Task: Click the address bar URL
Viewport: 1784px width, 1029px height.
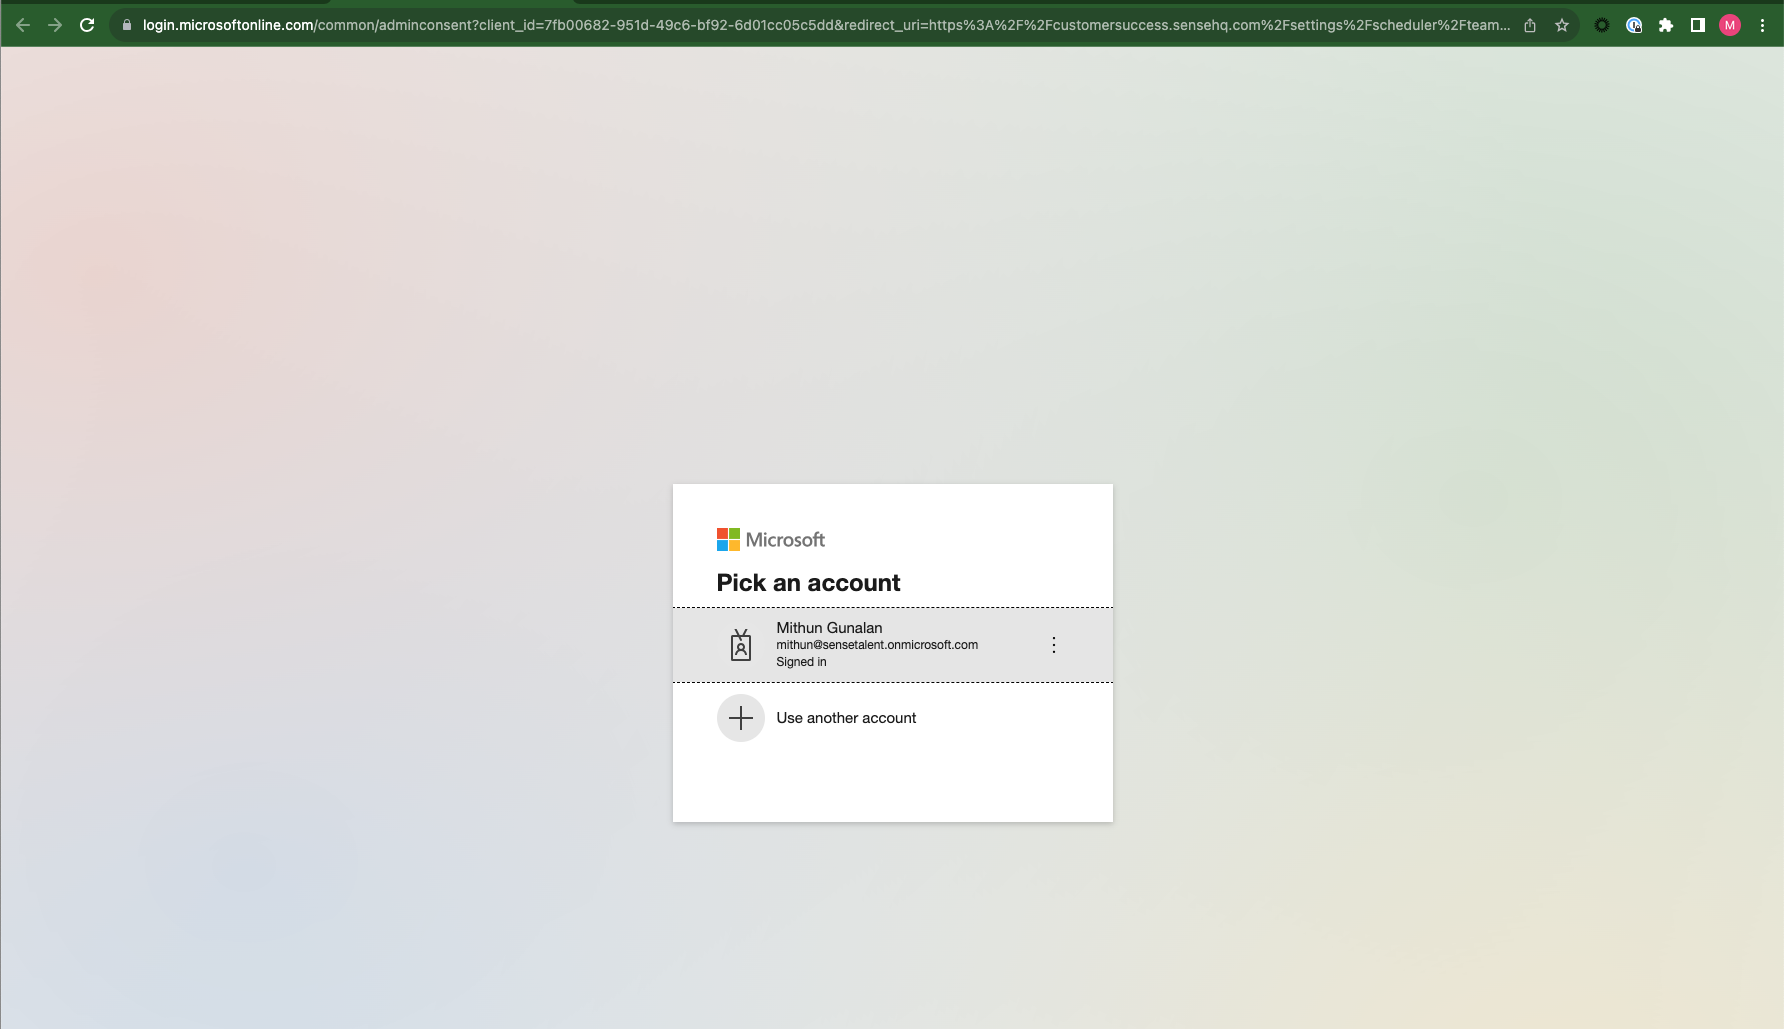Action: (x=826, y=25)
